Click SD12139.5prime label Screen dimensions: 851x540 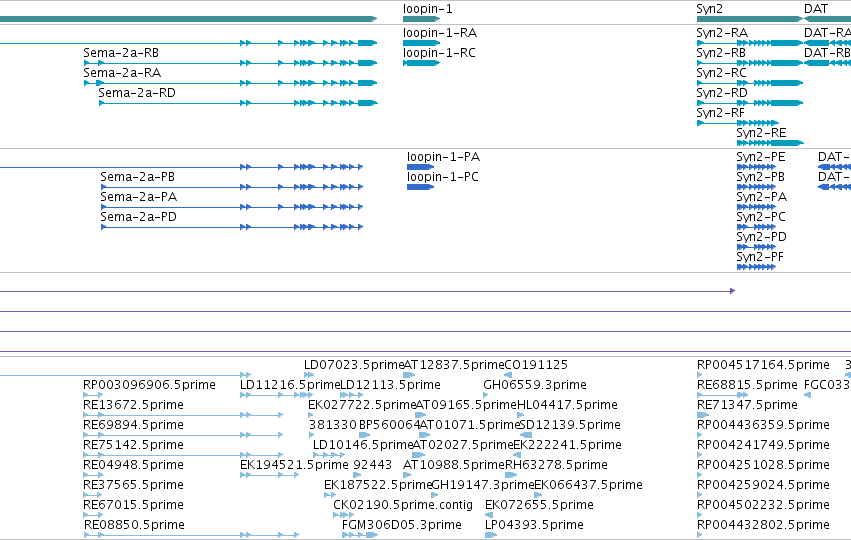click(570, 425)
